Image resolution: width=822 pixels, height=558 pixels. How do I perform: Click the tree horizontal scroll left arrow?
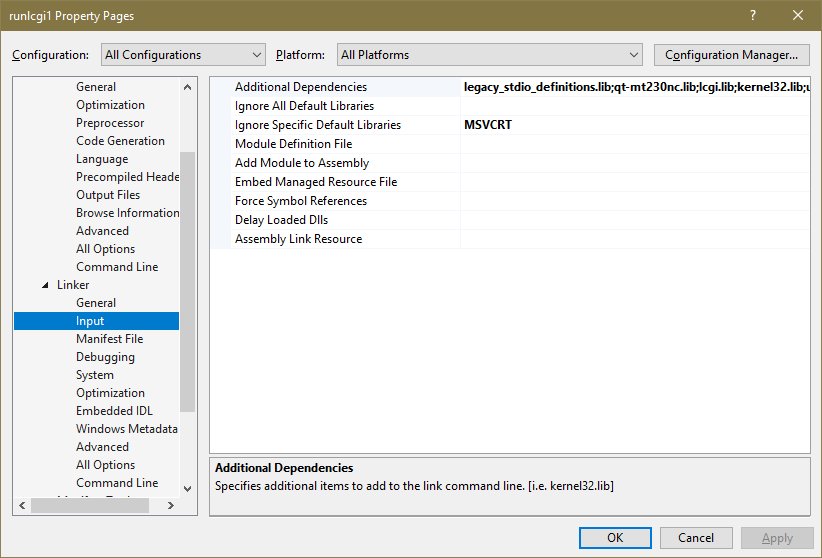(22, 506)
